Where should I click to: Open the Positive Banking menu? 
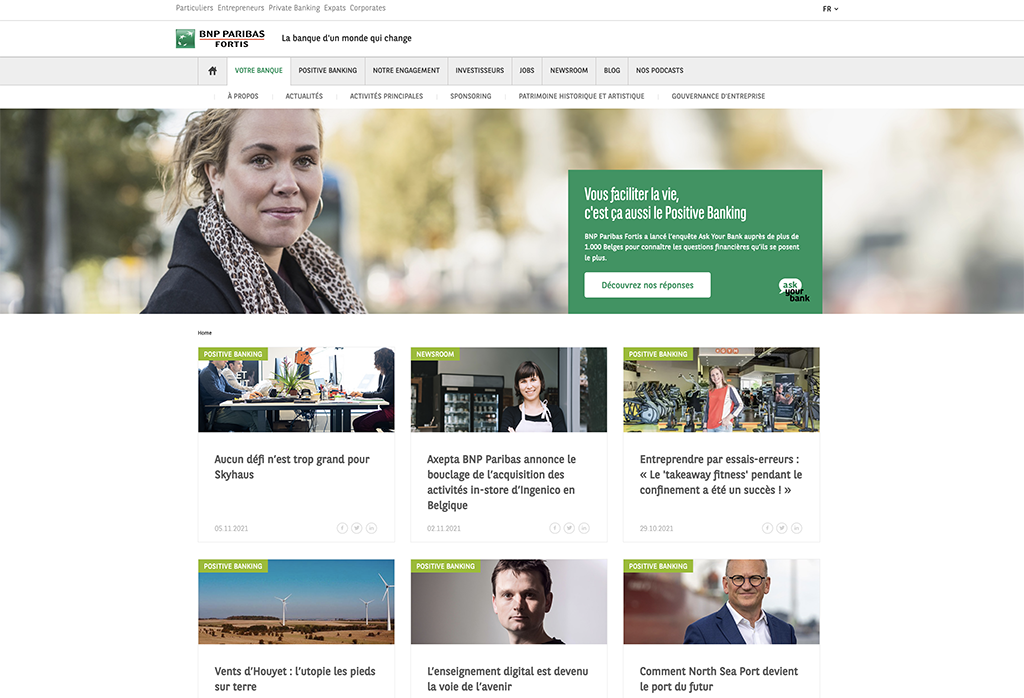pos(328,71)
